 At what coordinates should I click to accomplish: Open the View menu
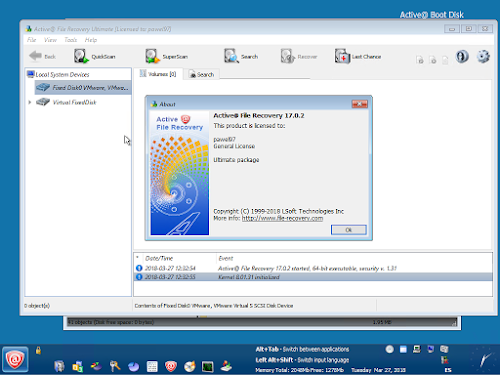pos(50,40)
